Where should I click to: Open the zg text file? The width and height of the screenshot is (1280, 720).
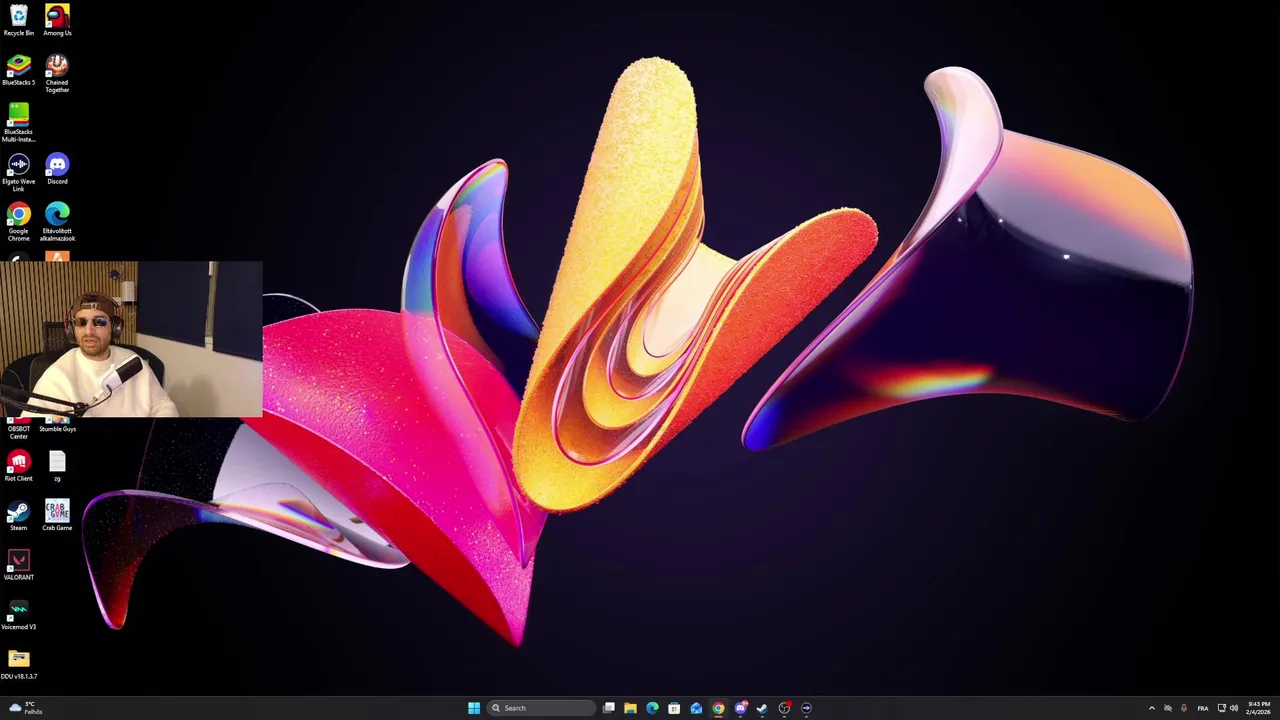[57, 466]
